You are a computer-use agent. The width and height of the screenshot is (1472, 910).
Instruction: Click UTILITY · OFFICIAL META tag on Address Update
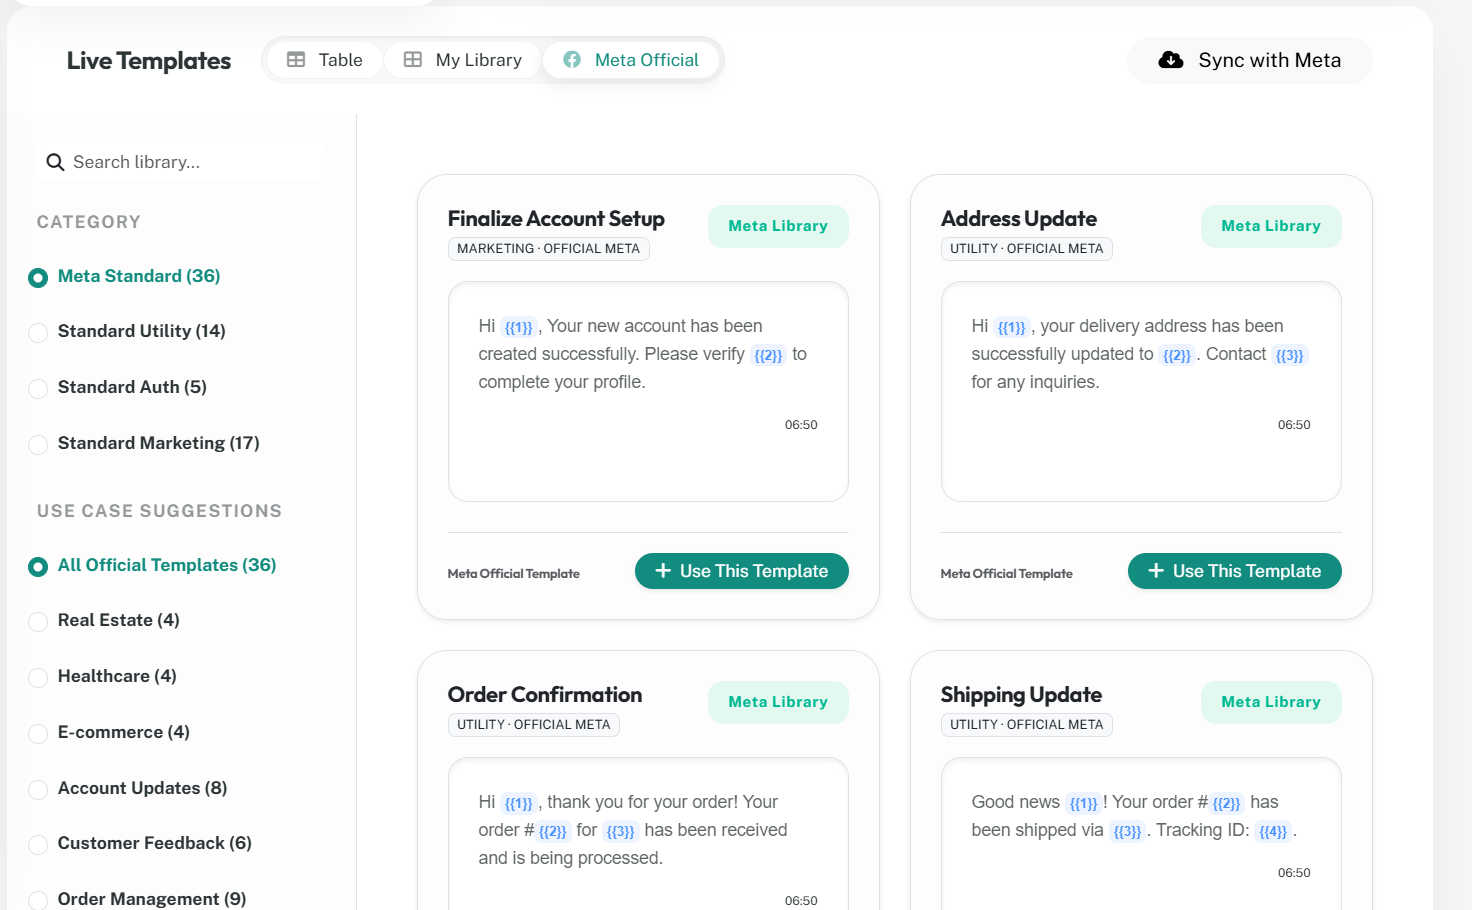pyautogui.click(x=1027, y=249)
